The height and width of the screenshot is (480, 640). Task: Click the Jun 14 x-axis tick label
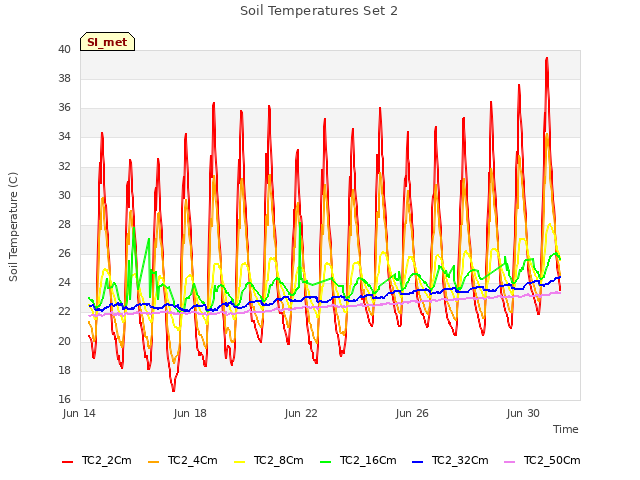tap(79, 413)
